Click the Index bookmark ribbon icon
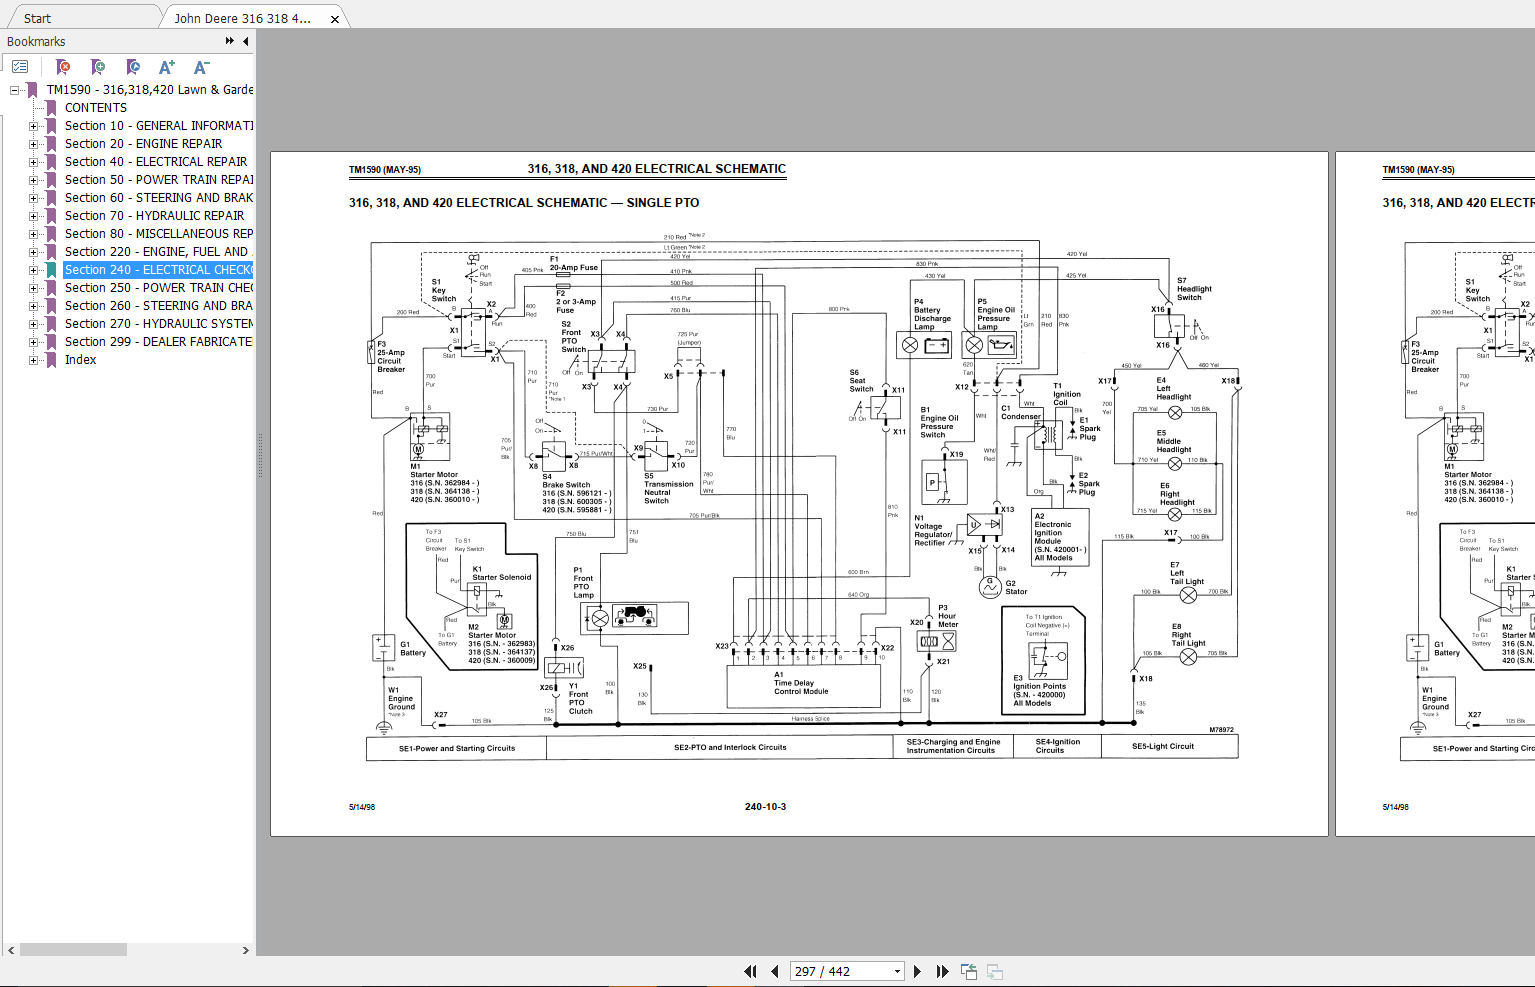Viewport: 1535px width, 987px height. click(51, 360)
